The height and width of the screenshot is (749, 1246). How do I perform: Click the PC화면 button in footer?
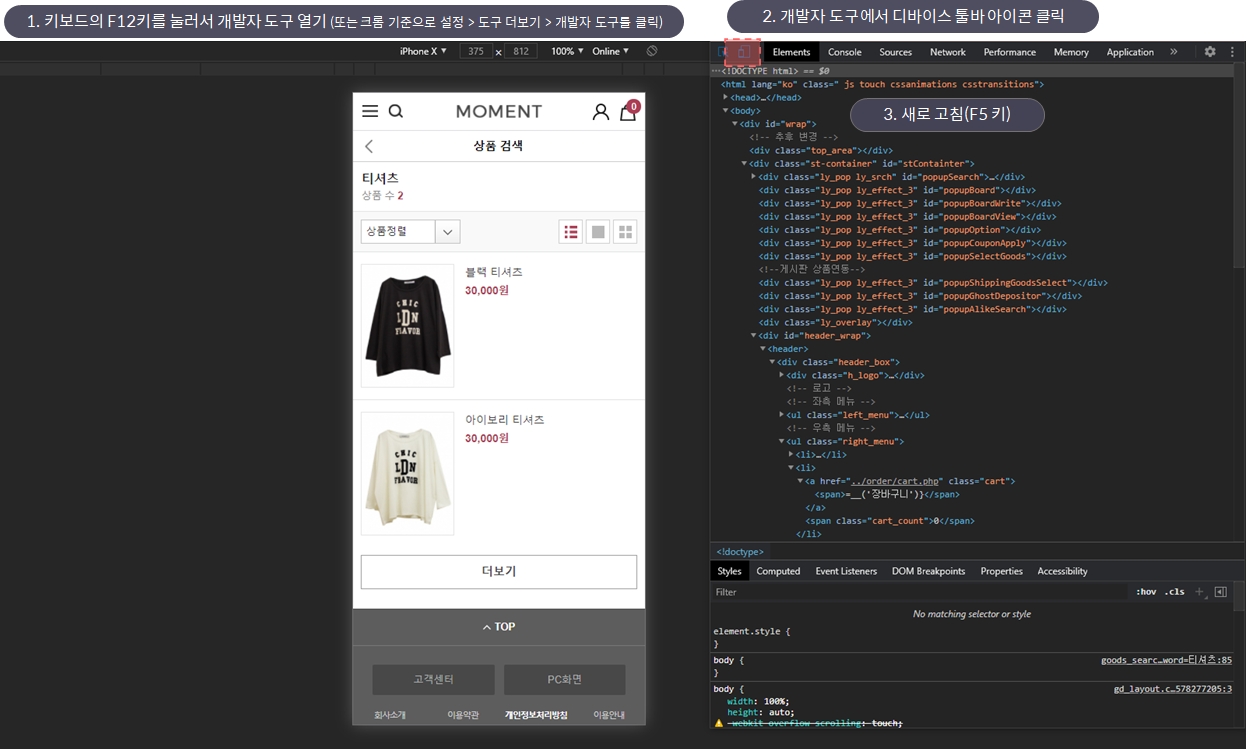tap(564, 680)
